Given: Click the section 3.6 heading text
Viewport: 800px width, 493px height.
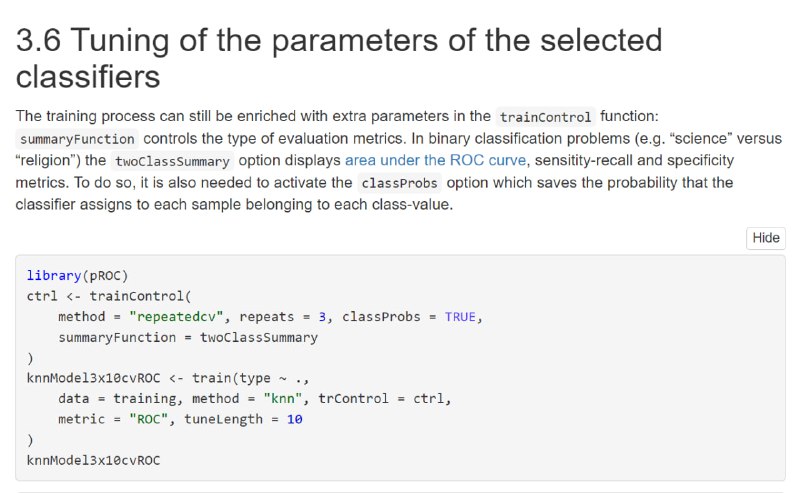Looking at the screenshot, I should (x=339, y=58).
